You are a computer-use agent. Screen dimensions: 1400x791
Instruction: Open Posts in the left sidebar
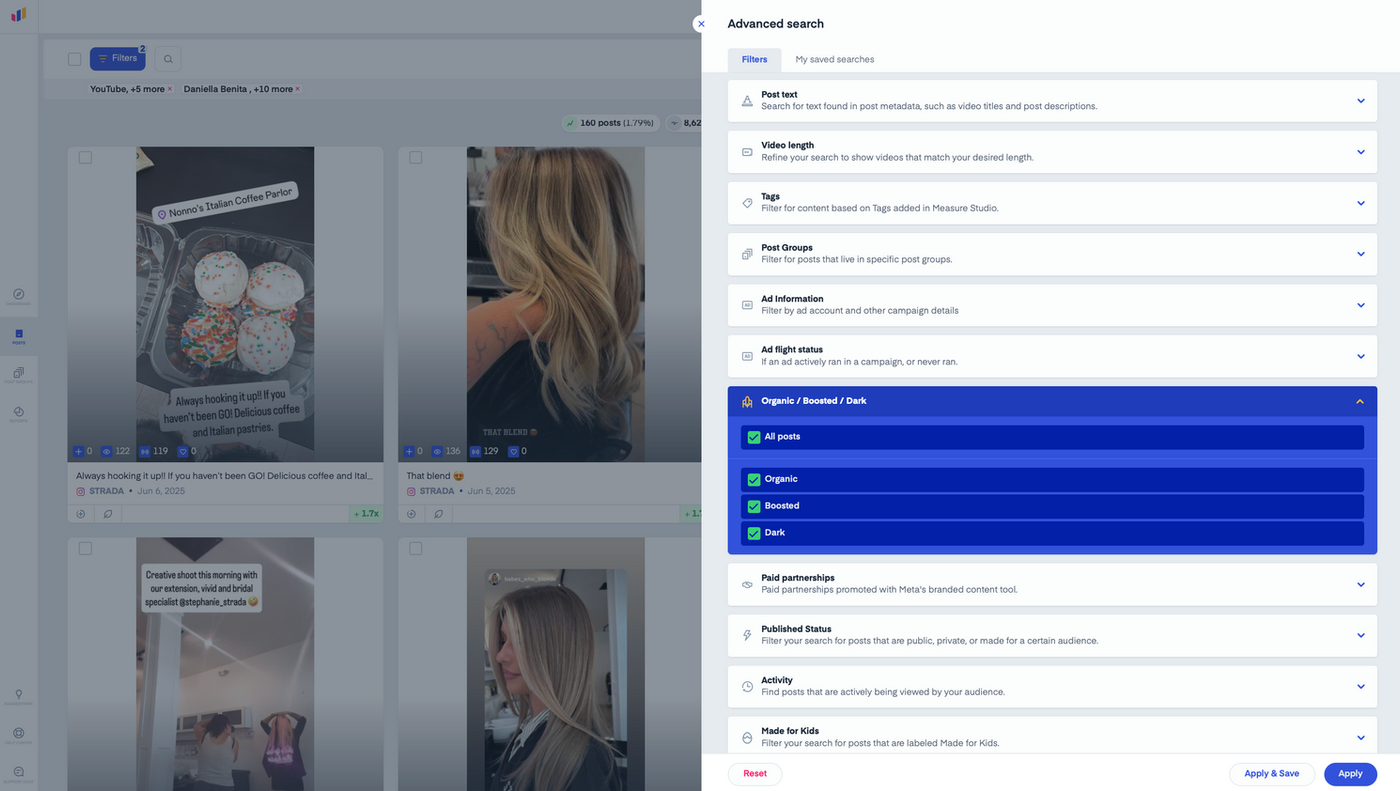click(x=19, y=336)
